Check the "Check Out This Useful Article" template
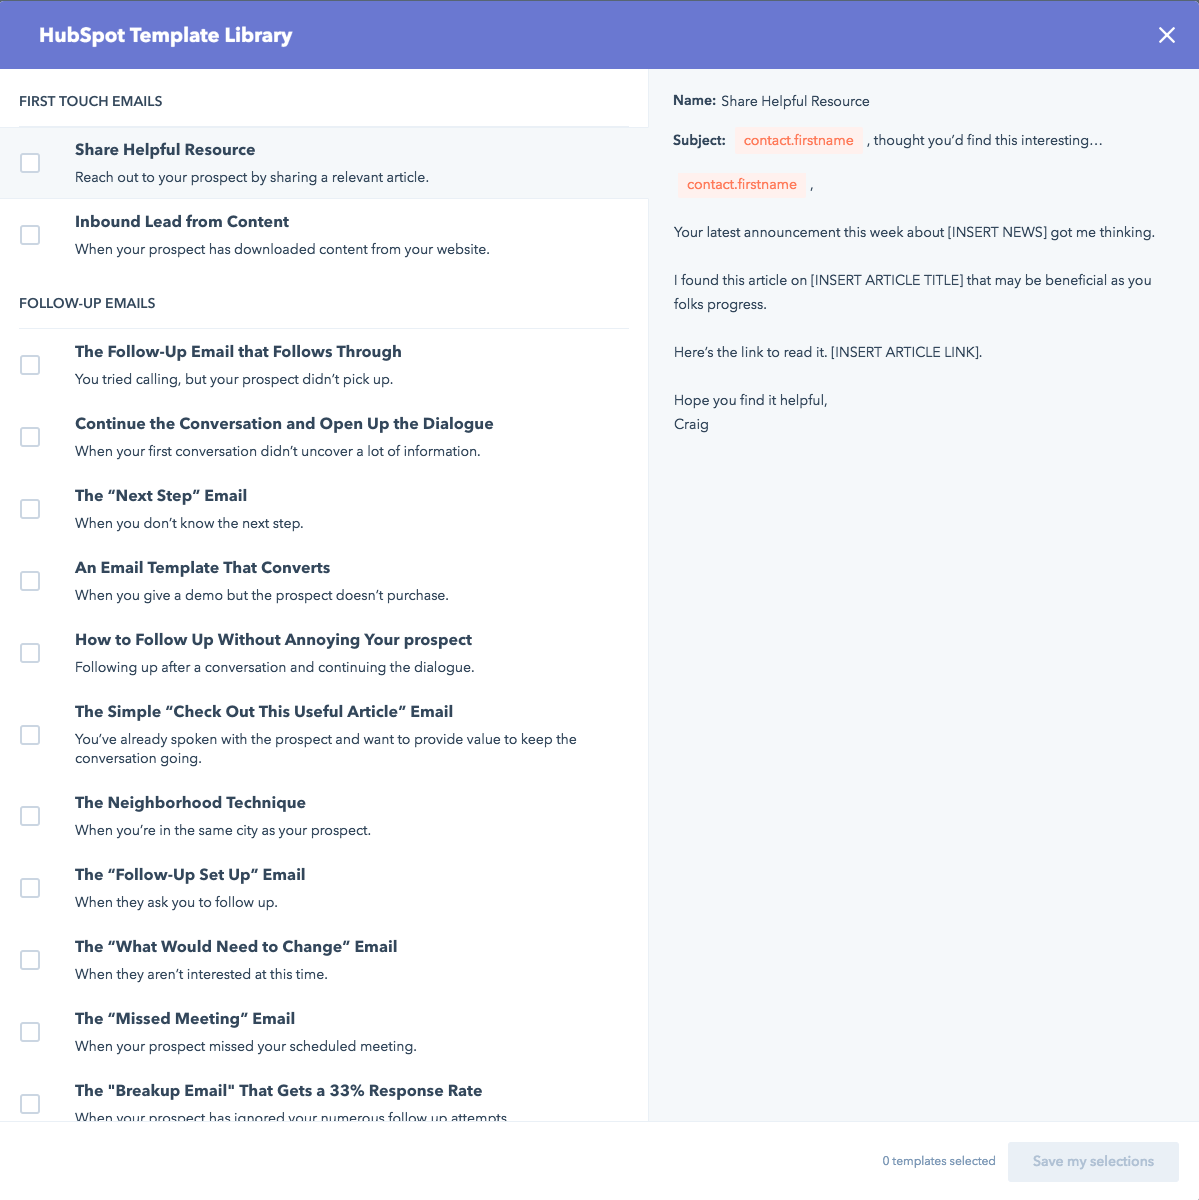The image size is (1199, 1200). pyautogui.click(x=30, y=734)
